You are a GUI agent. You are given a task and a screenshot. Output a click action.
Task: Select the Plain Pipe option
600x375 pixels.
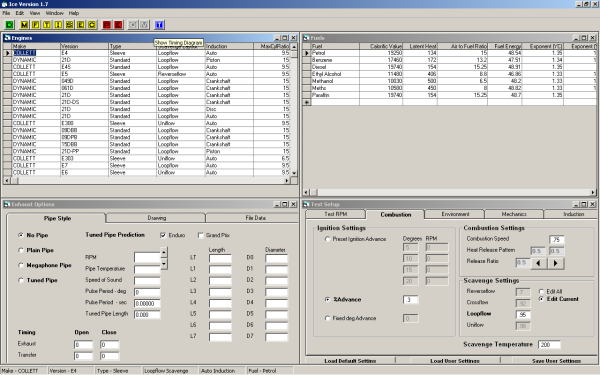click(x=21, y=250)
